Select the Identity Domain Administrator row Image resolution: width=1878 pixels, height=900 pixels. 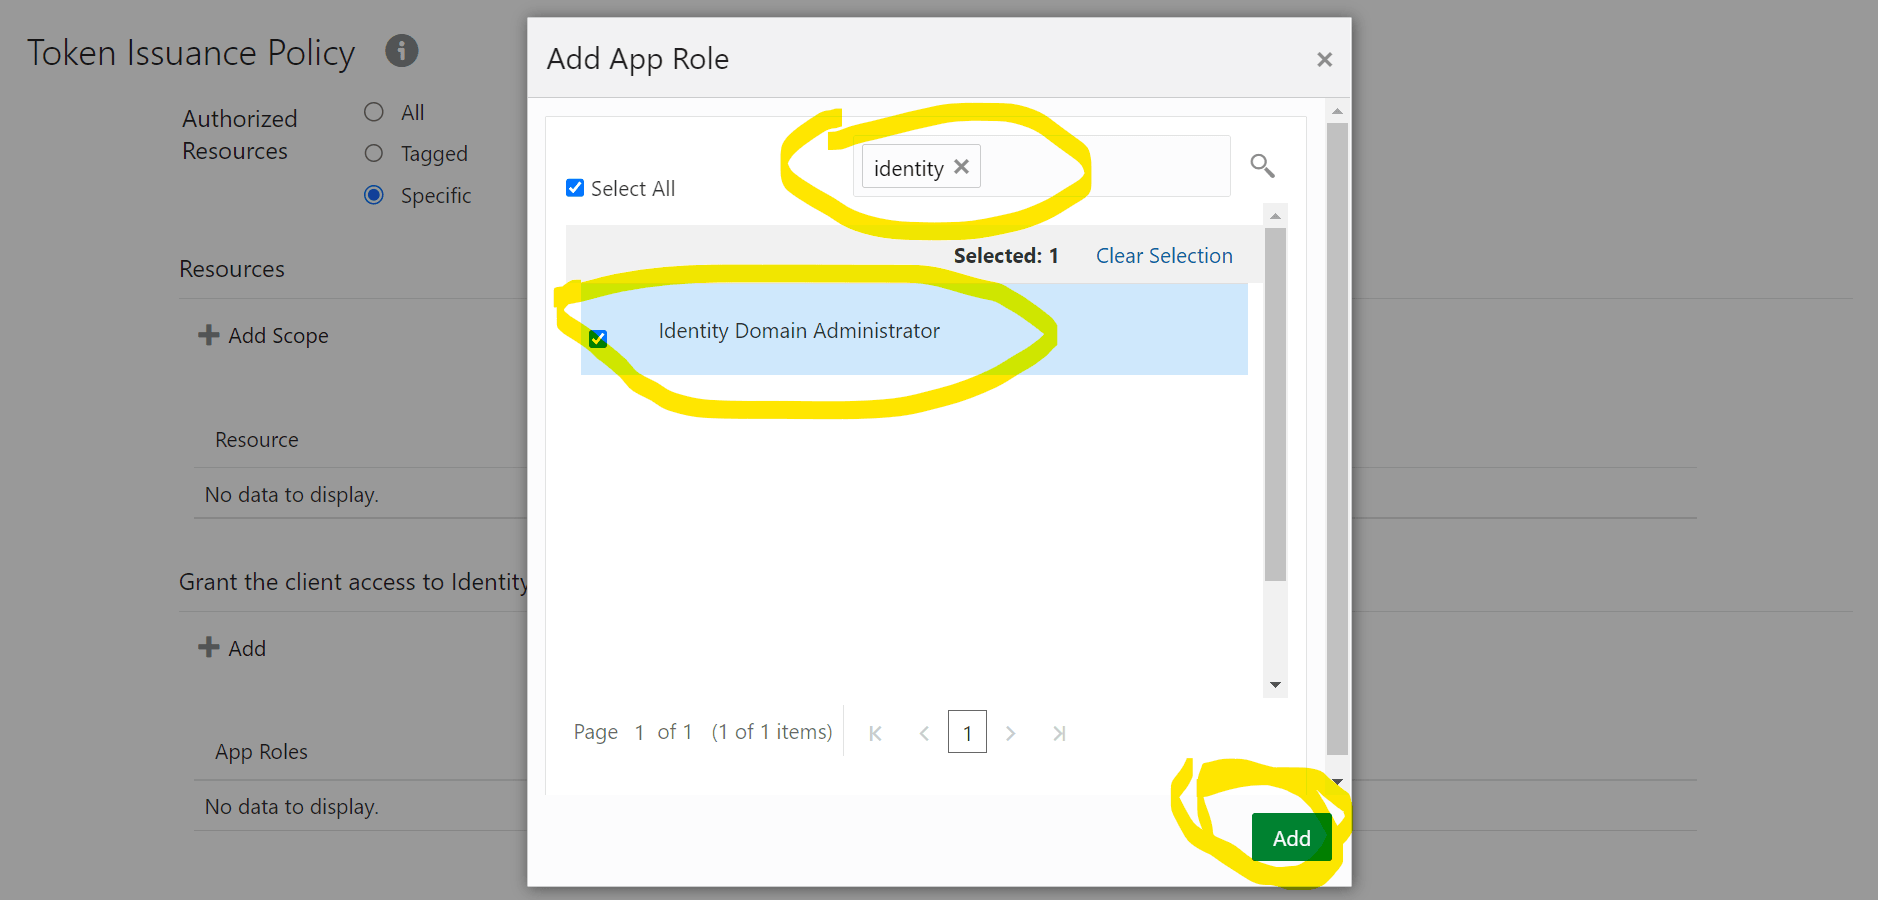(x=798, y=330)
